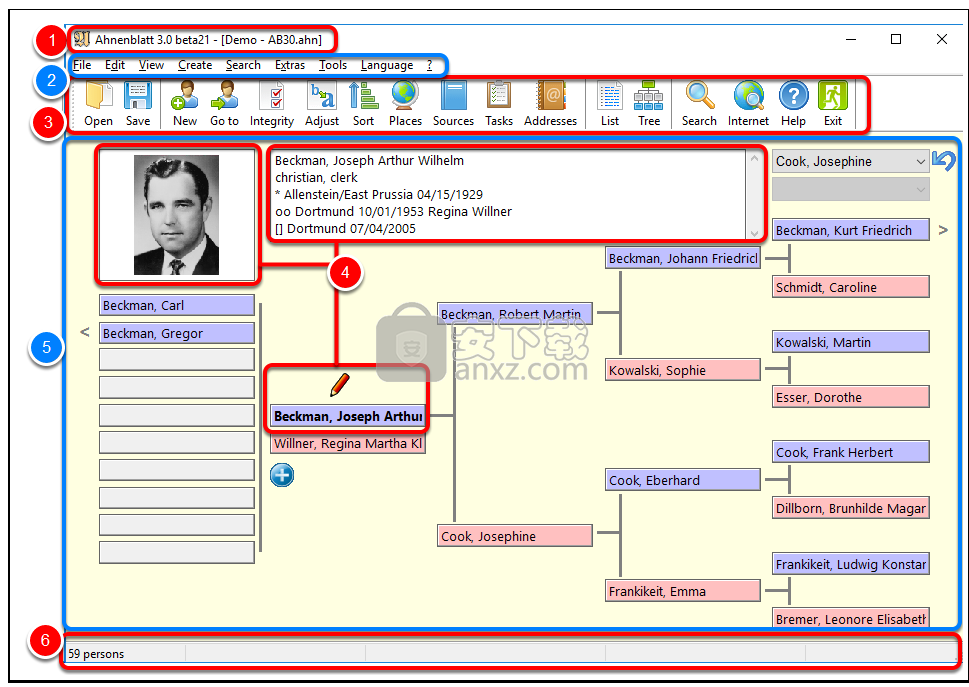969x687 pixels.
Task: Select Schmidt, Caroline box
Action: (x=851, y=287)
